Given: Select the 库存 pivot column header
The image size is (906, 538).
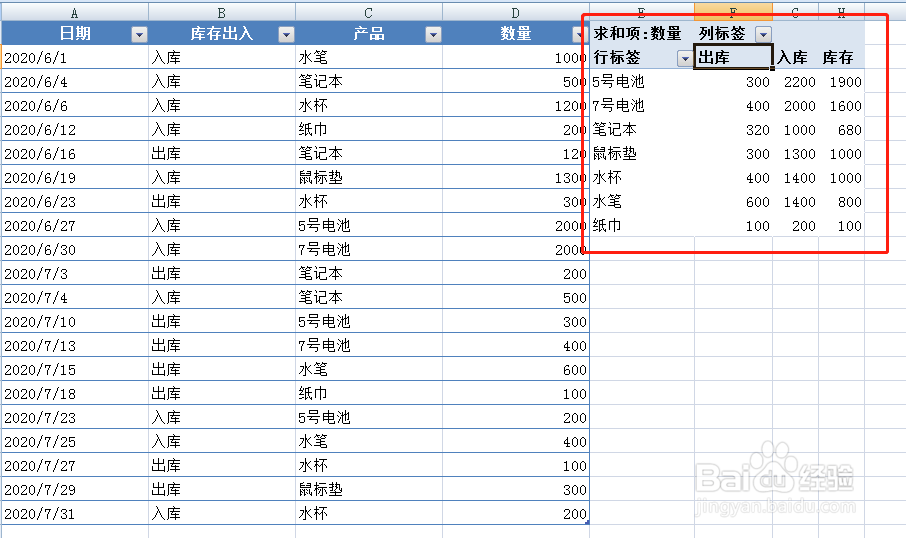Looking at the screenshot, I should click(841, 58).
